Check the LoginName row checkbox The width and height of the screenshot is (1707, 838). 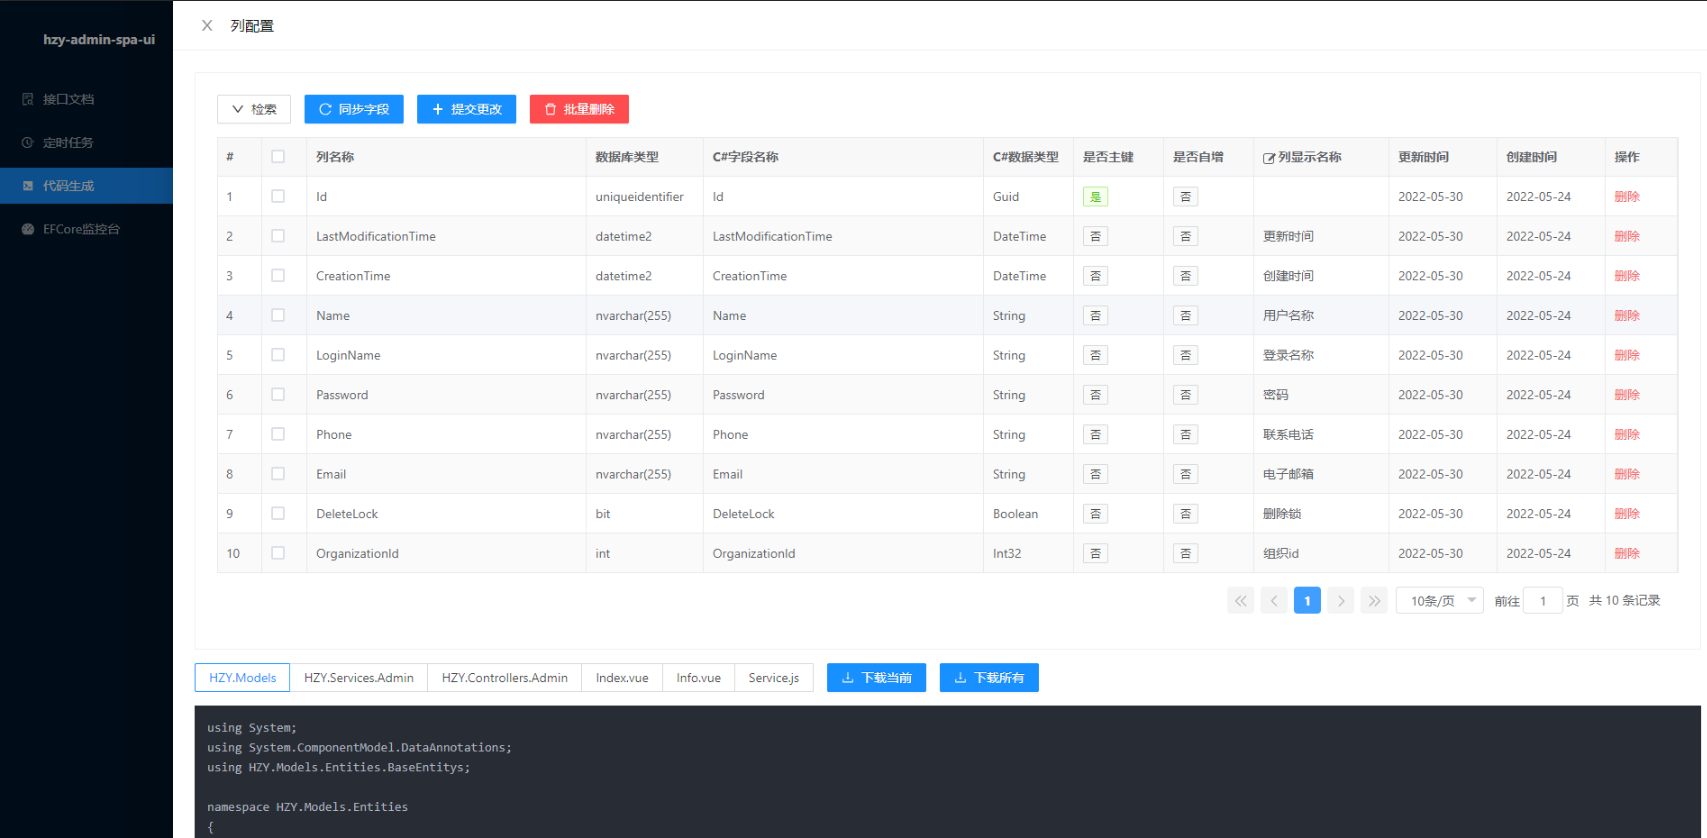click(278, 355)
